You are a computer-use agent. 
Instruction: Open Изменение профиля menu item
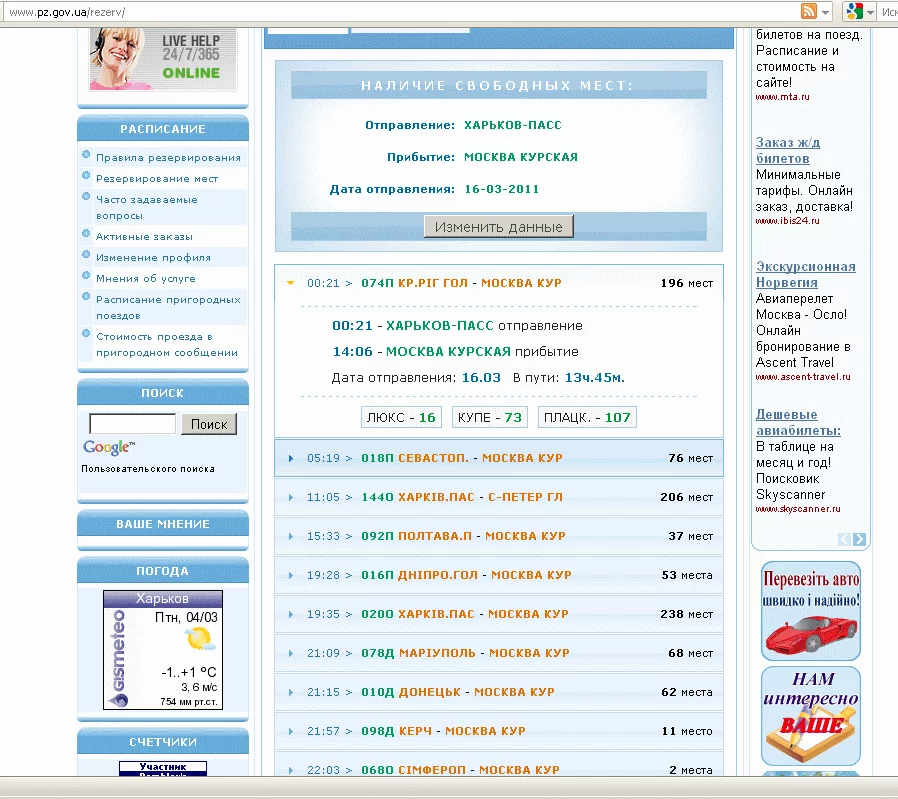tap(153, 258)
